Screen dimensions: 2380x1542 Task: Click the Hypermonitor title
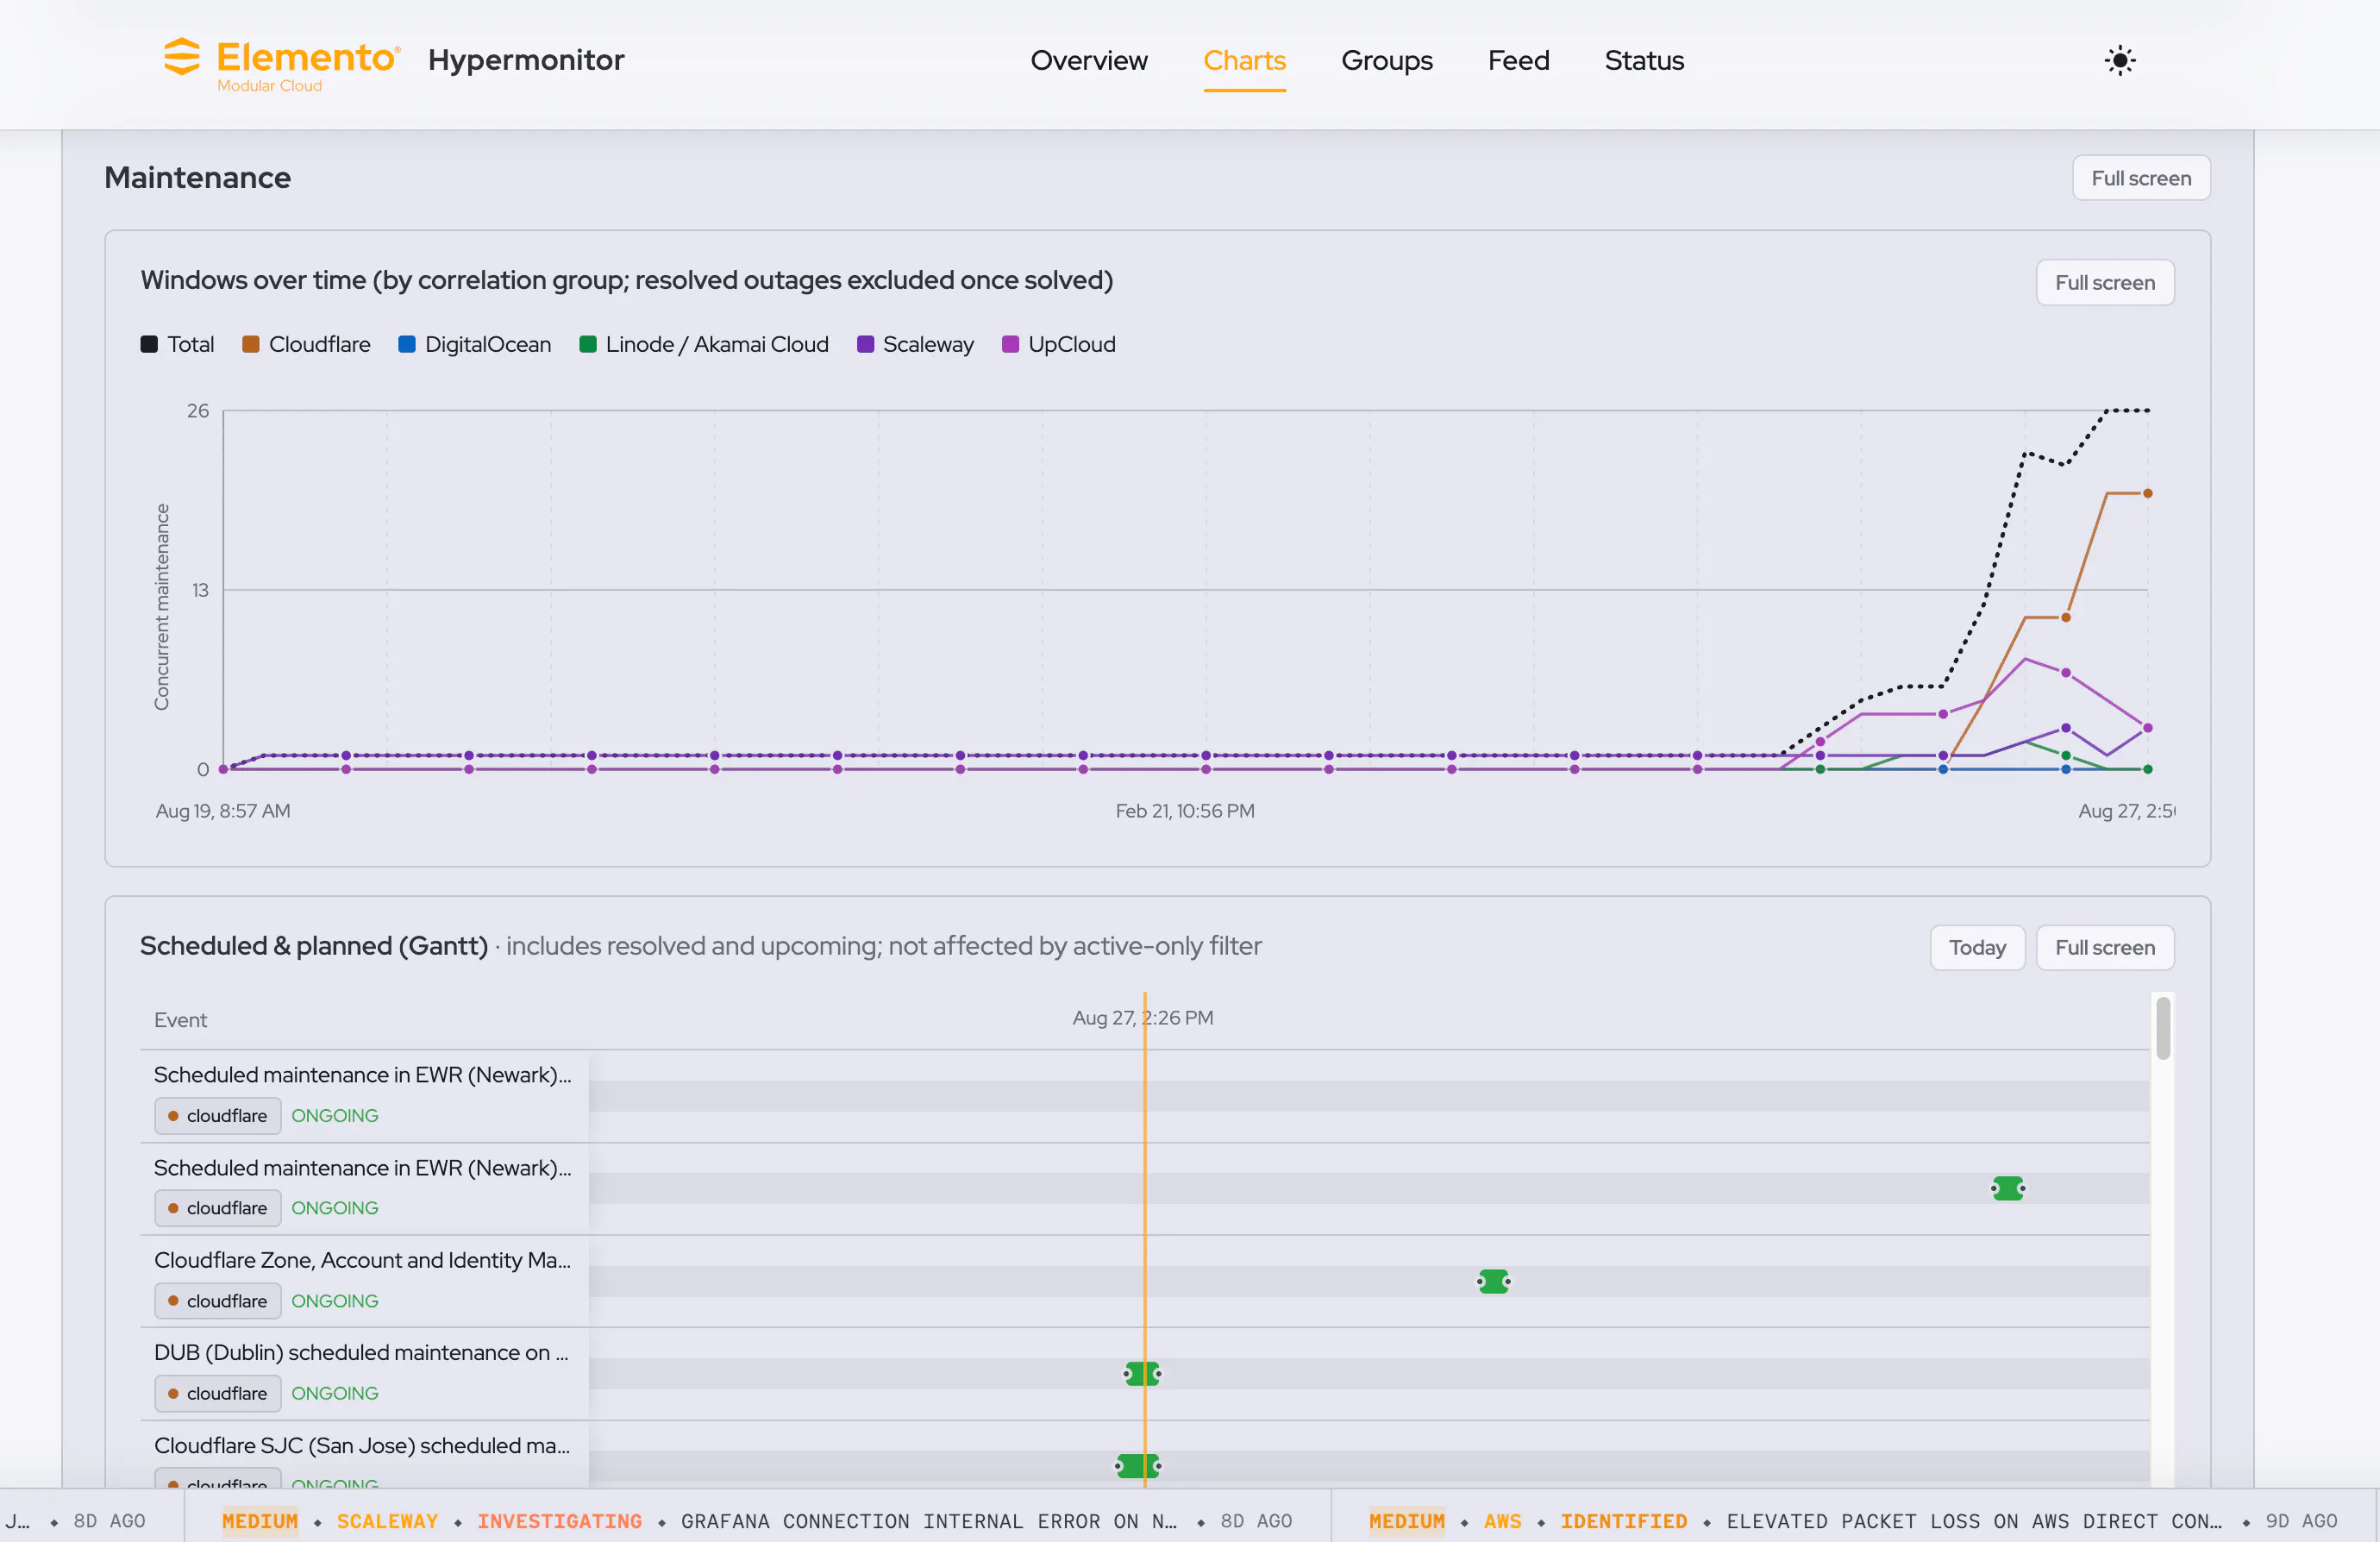click(x=526, y=60)
